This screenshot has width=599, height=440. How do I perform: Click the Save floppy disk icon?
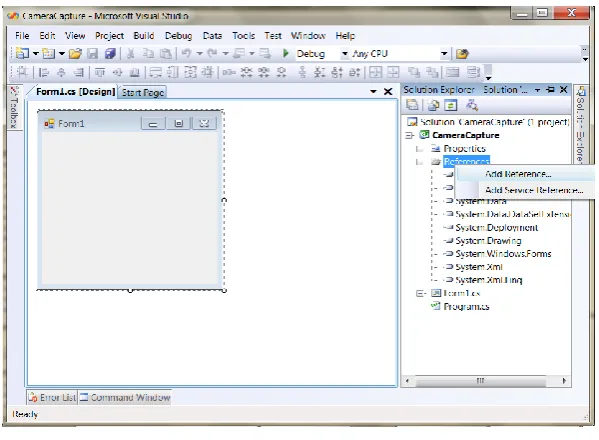[92, 53]
